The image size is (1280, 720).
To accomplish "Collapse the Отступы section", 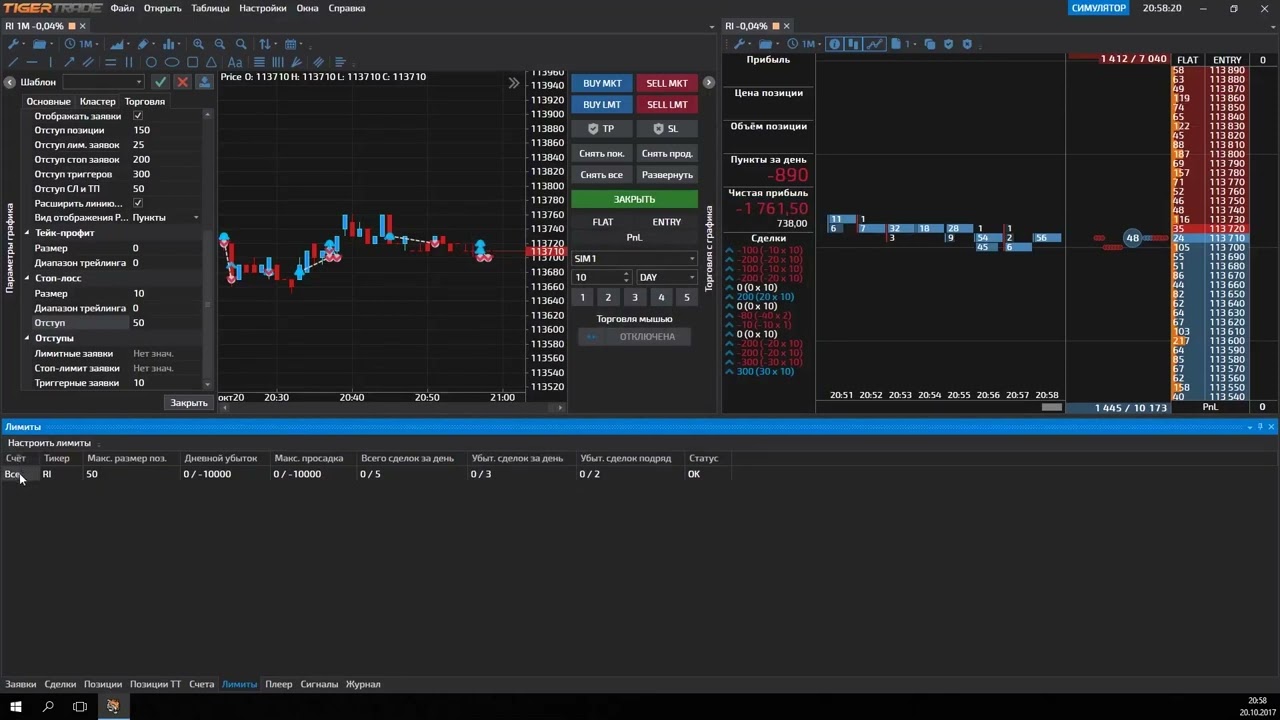I will pos(27,338).
